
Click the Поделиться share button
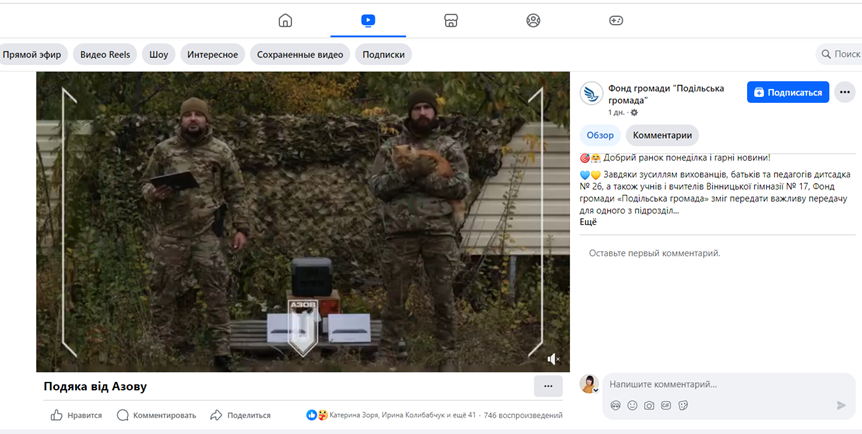[240, 415]
